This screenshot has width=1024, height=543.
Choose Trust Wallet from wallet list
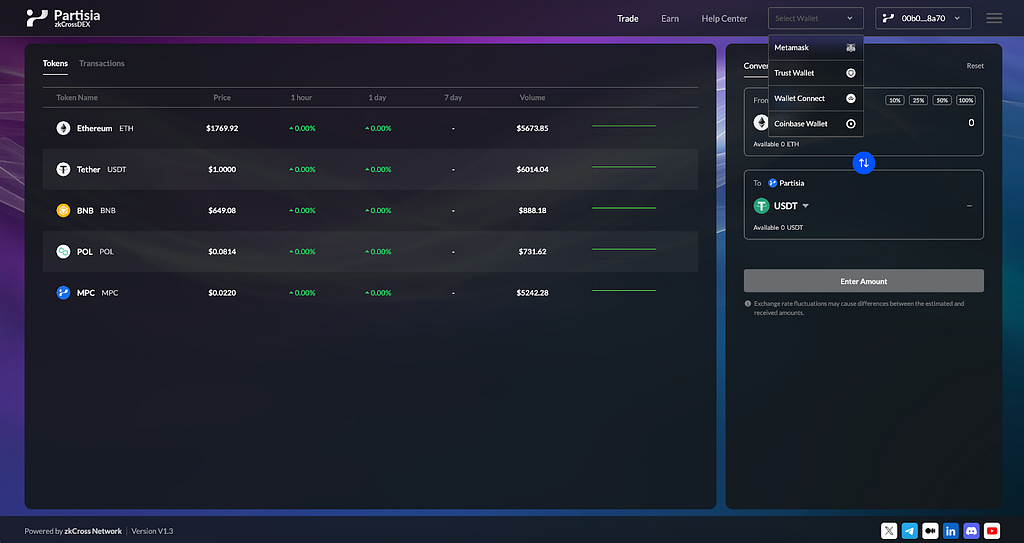click(816, 73)
